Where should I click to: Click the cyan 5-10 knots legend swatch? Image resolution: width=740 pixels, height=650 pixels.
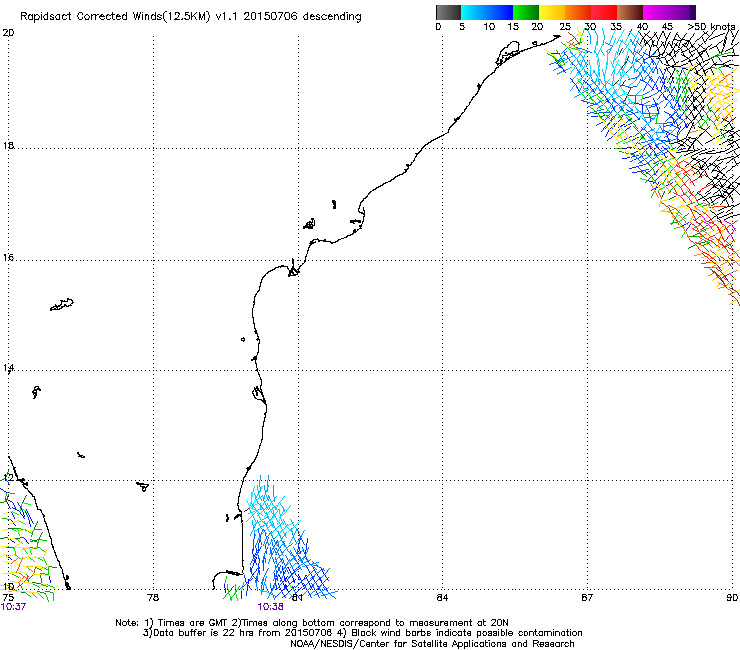pyautogui.click(x=474, y=12)
